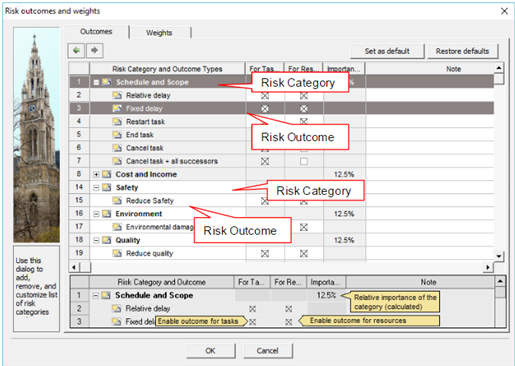Viewport: 515px width, 366px height.
Task: Collapse the Safety category
Action: [96, 188]
